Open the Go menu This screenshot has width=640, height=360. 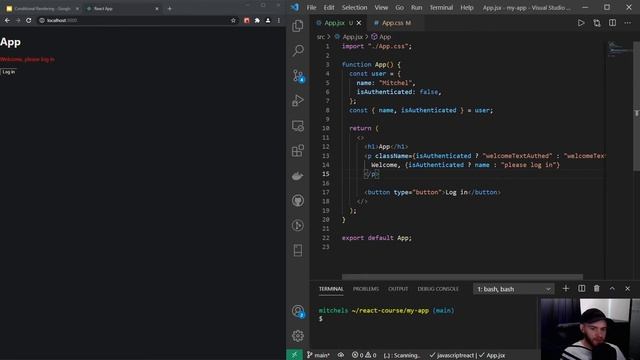399,7
